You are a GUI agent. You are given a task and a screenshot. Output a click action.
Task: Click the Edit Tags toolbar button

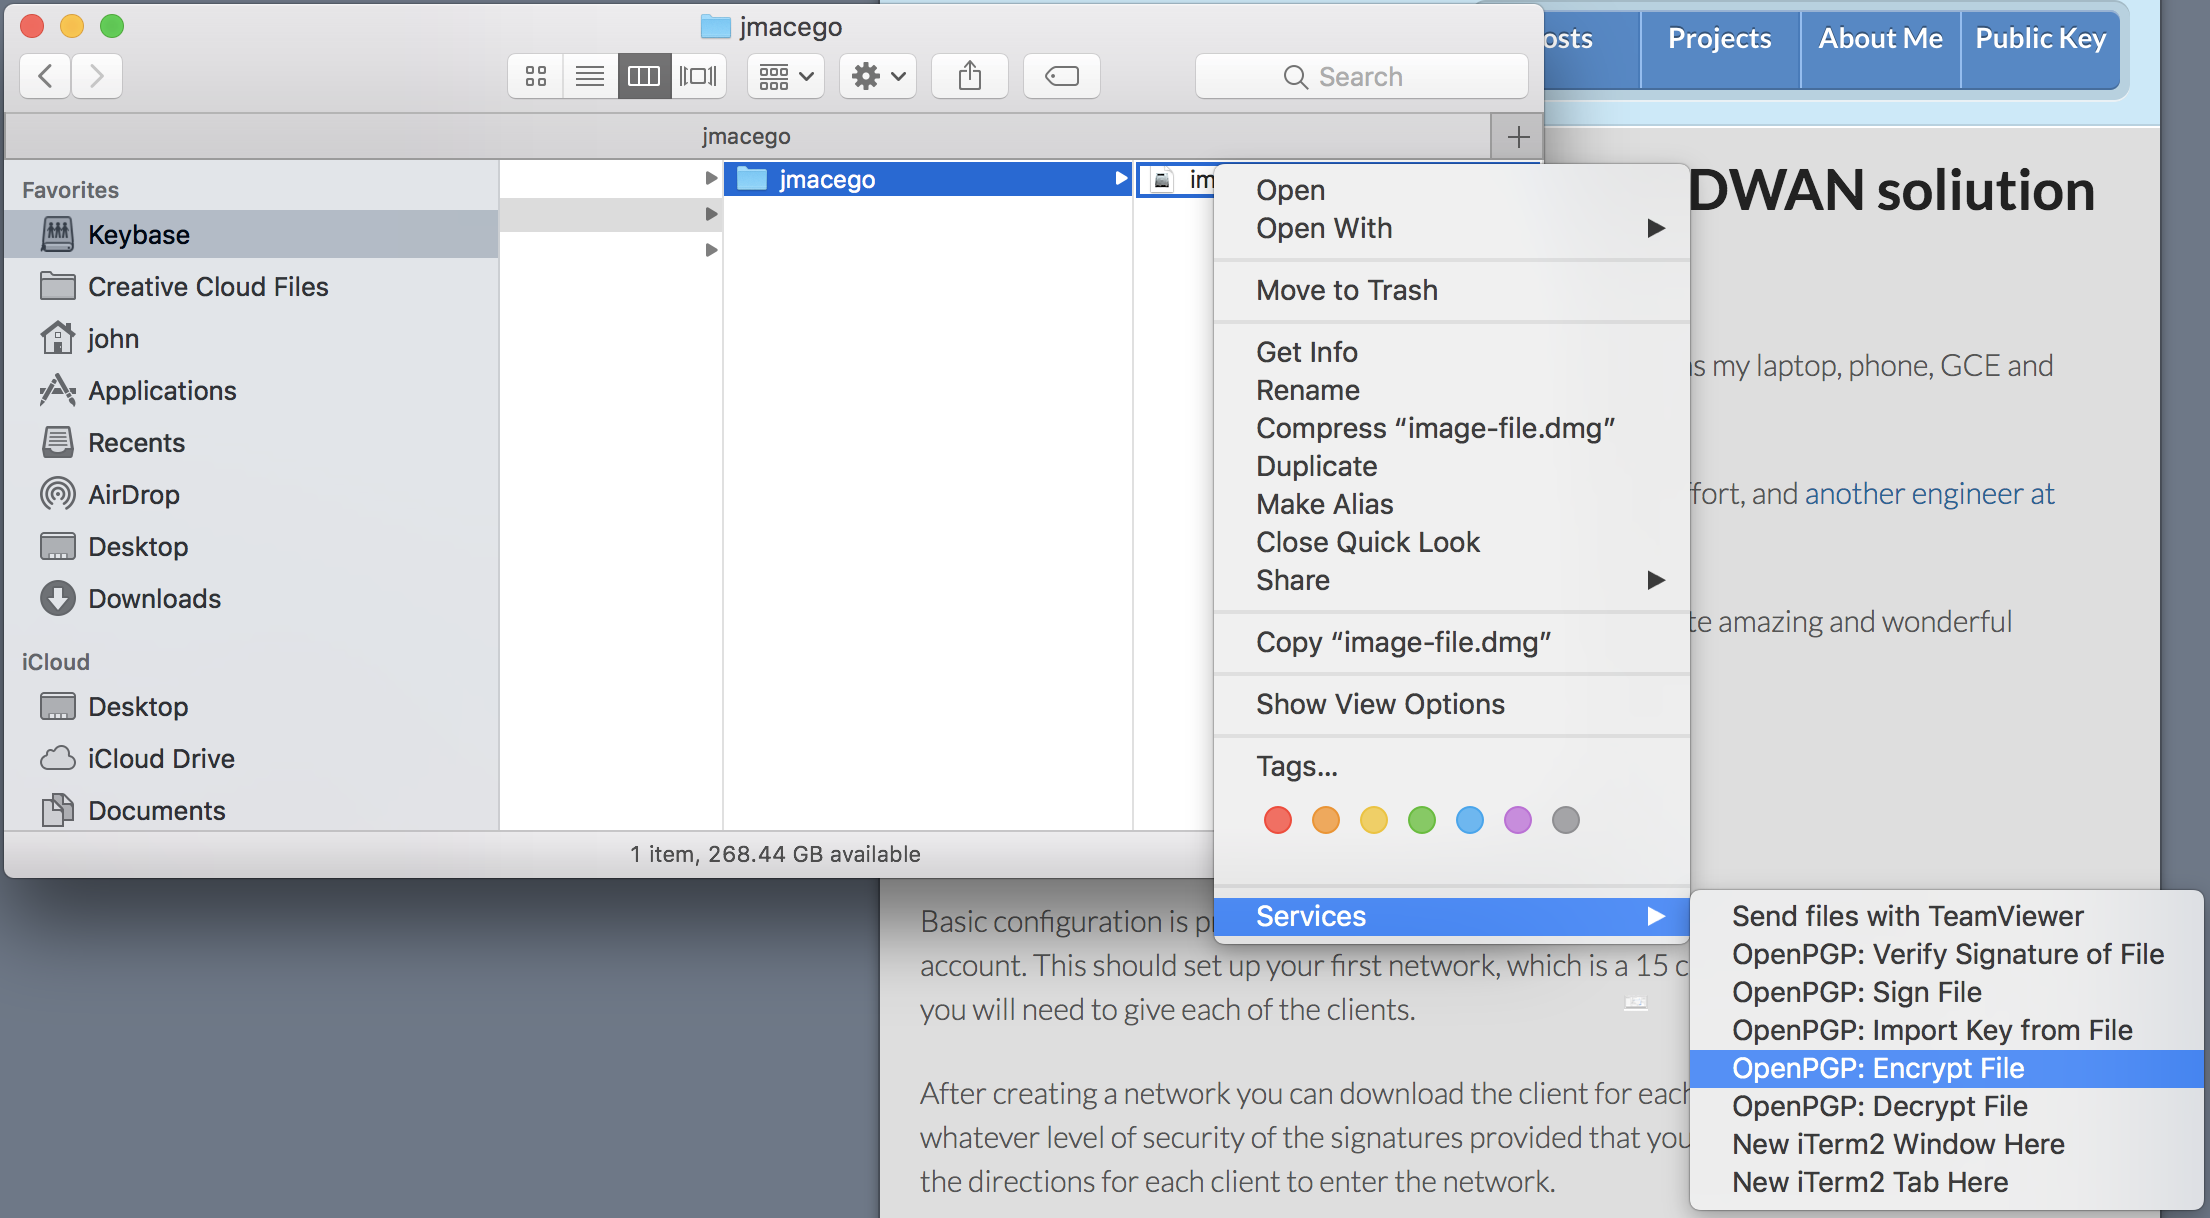1062,76
